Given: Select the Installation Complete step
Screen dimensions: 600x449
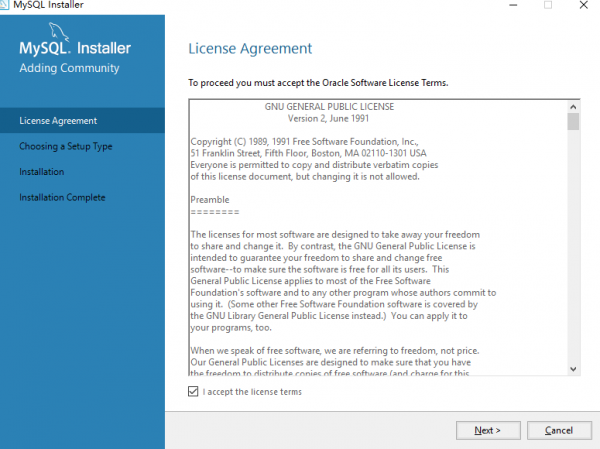Looking at the screenshot, I should point(62,198).
